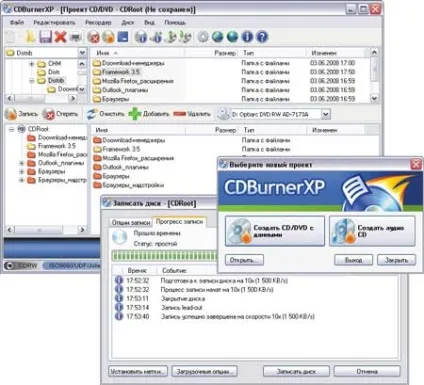
Task: Click the blank page New project icon
Action: pos(10,37)
